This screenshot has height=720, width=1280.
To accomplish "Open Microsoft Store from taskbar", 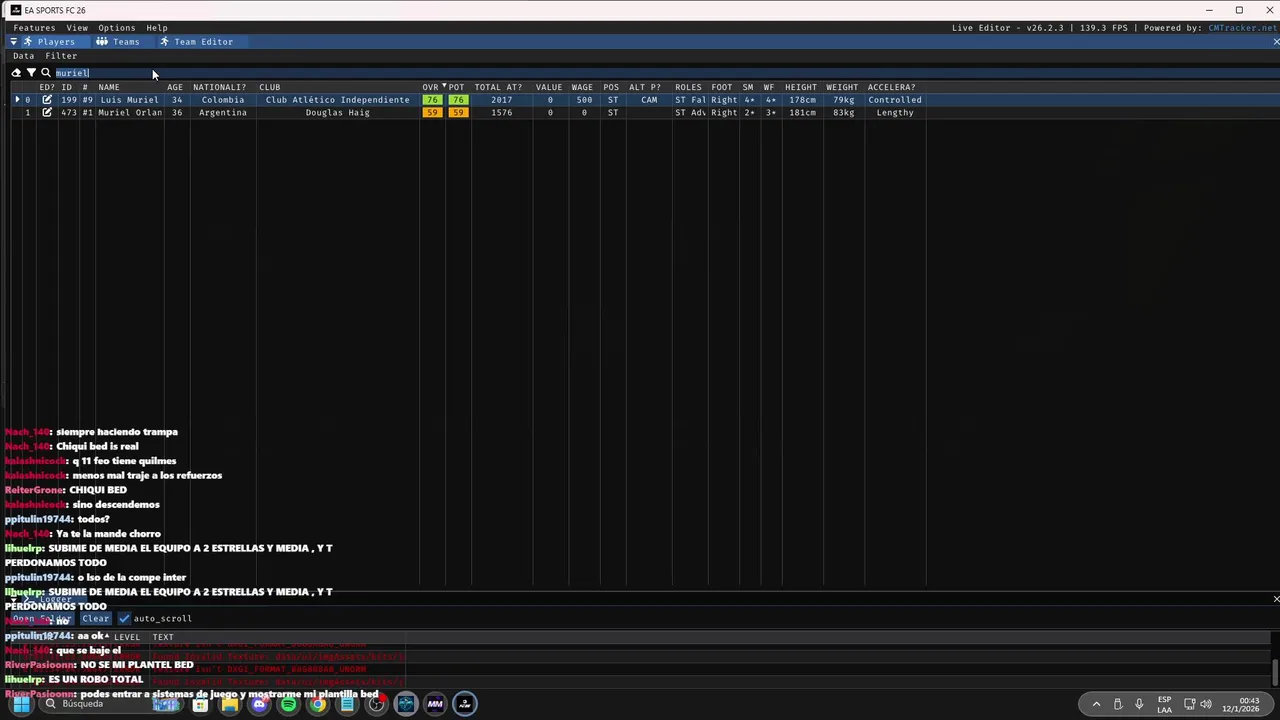I will point(200,704).
